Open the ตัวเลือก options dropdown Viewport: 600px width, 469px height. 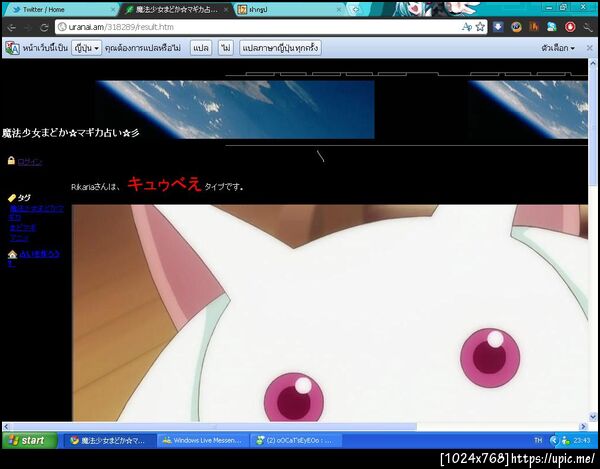(x=558, y=48)
